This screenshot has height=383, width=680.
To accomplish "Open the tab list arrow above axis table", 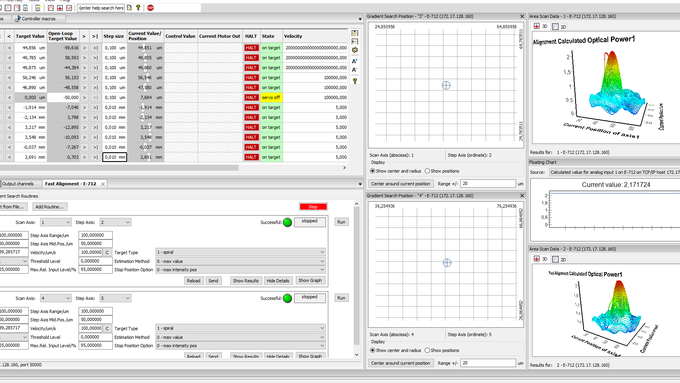I will 360,19.
